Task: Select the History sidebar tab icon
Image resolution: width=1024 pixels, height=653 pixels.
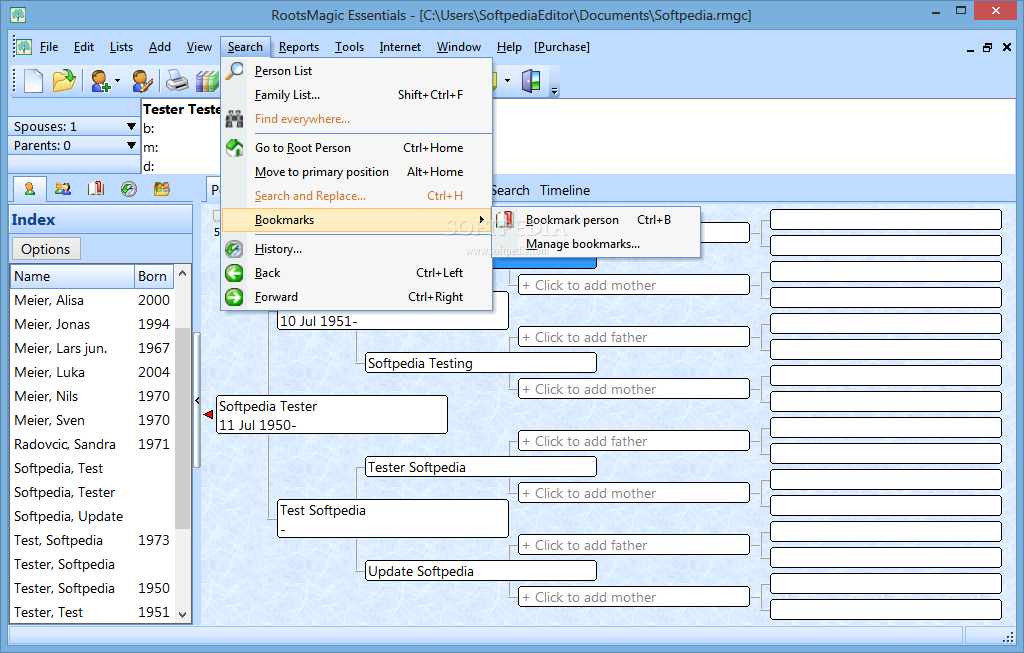Action: 129,189
